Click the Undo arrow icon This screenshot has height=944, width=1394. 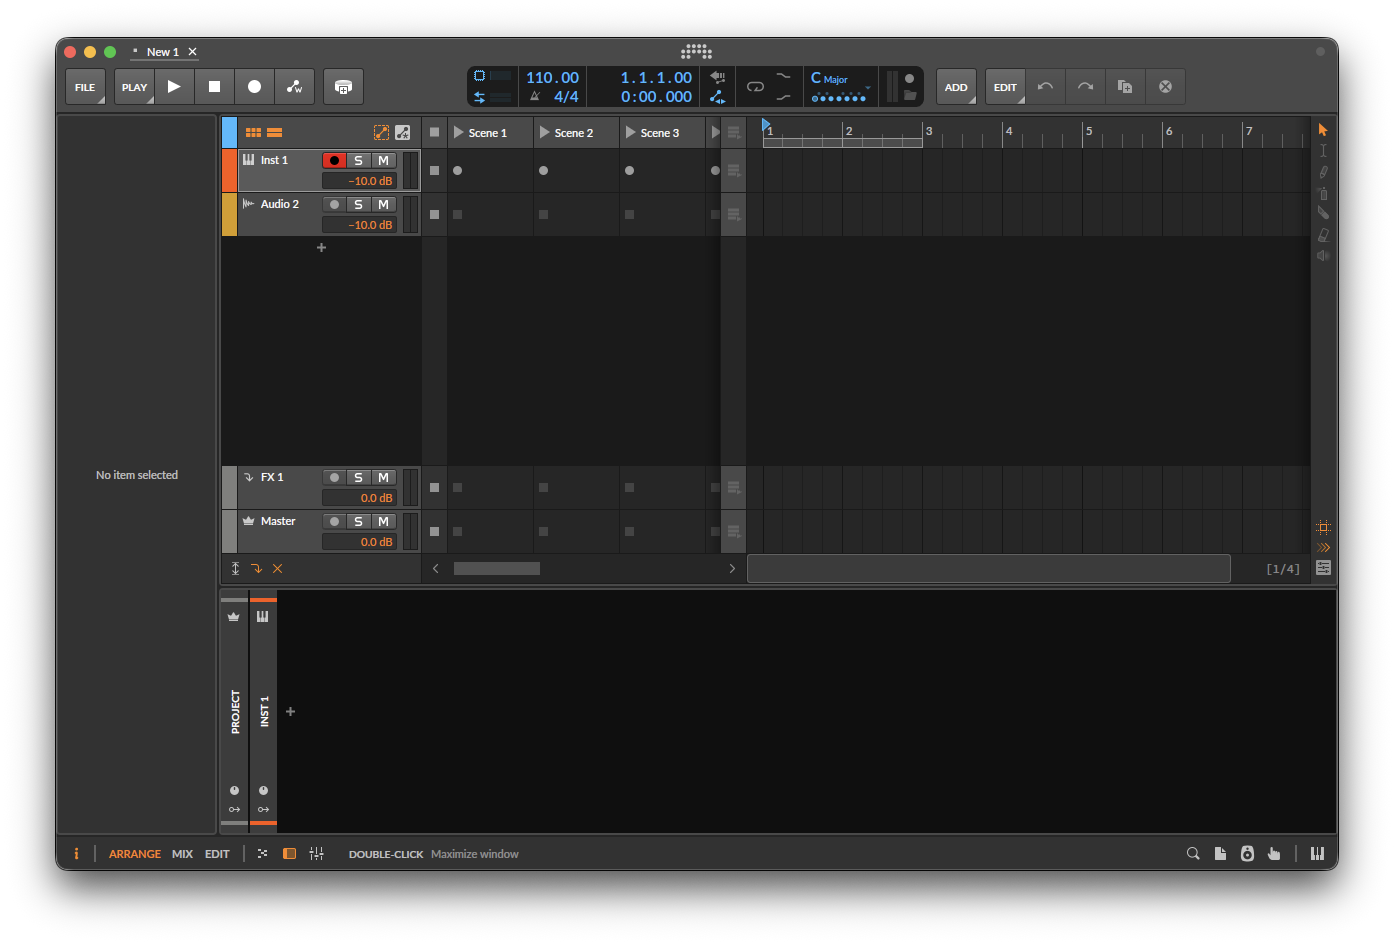[x=1045, y=87]
